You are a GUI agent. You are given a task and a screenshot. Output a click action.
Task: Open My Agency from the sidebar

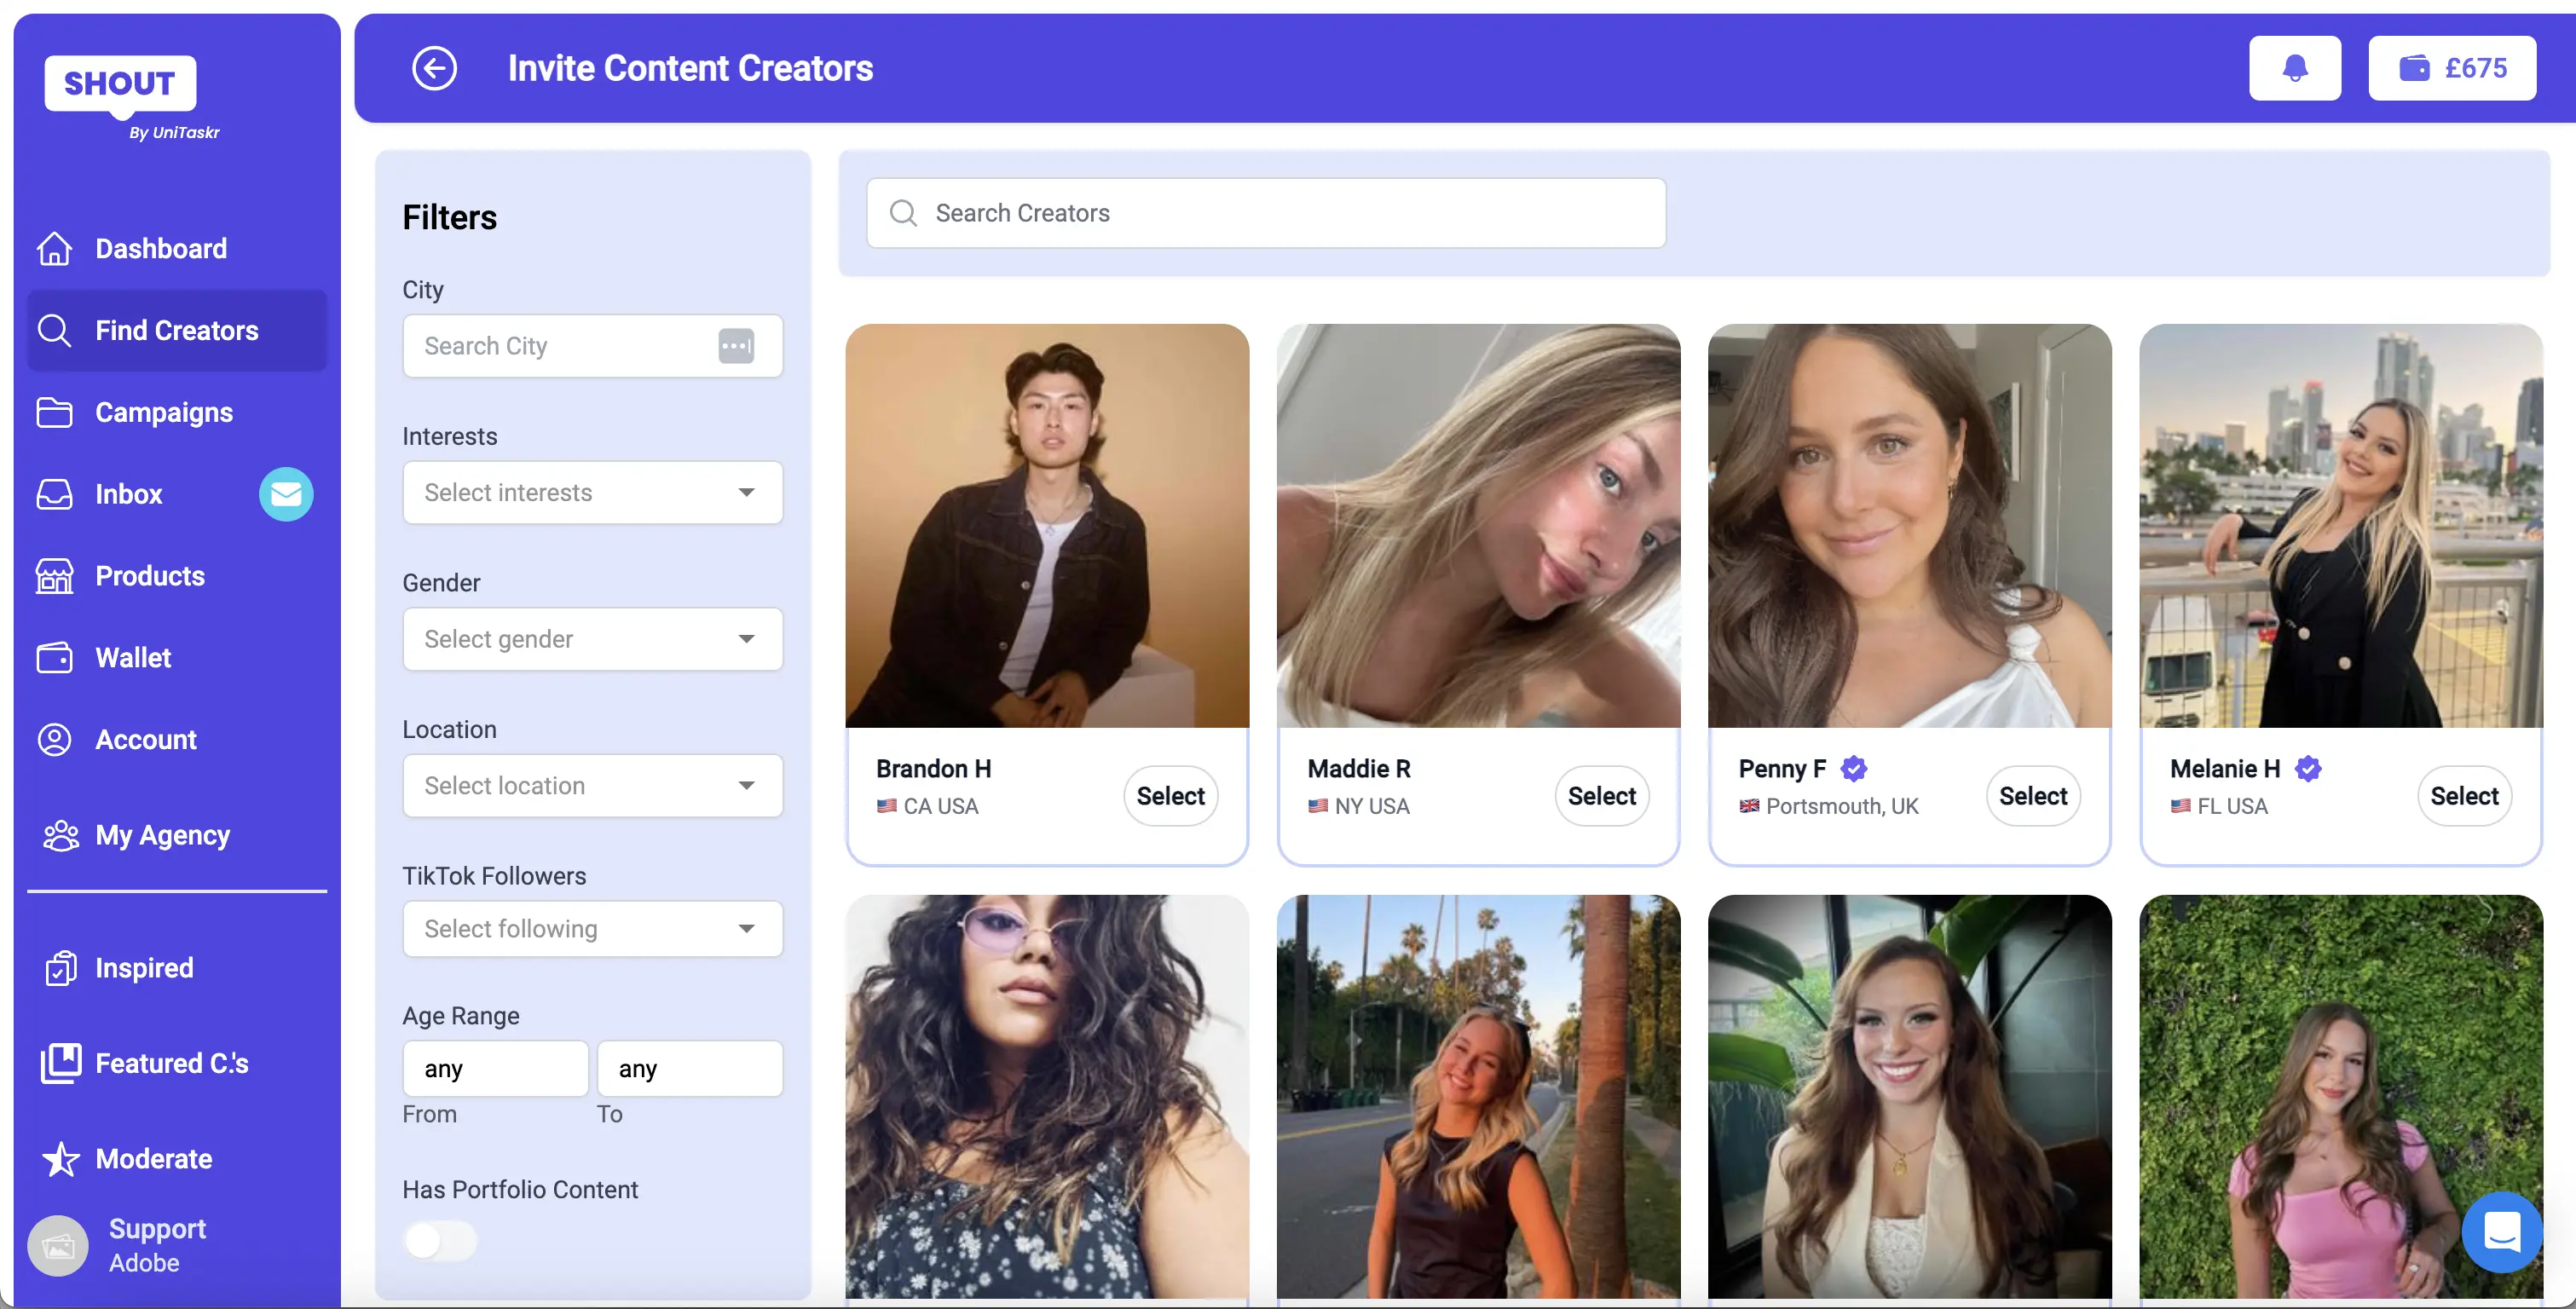[x=163, y=836]
